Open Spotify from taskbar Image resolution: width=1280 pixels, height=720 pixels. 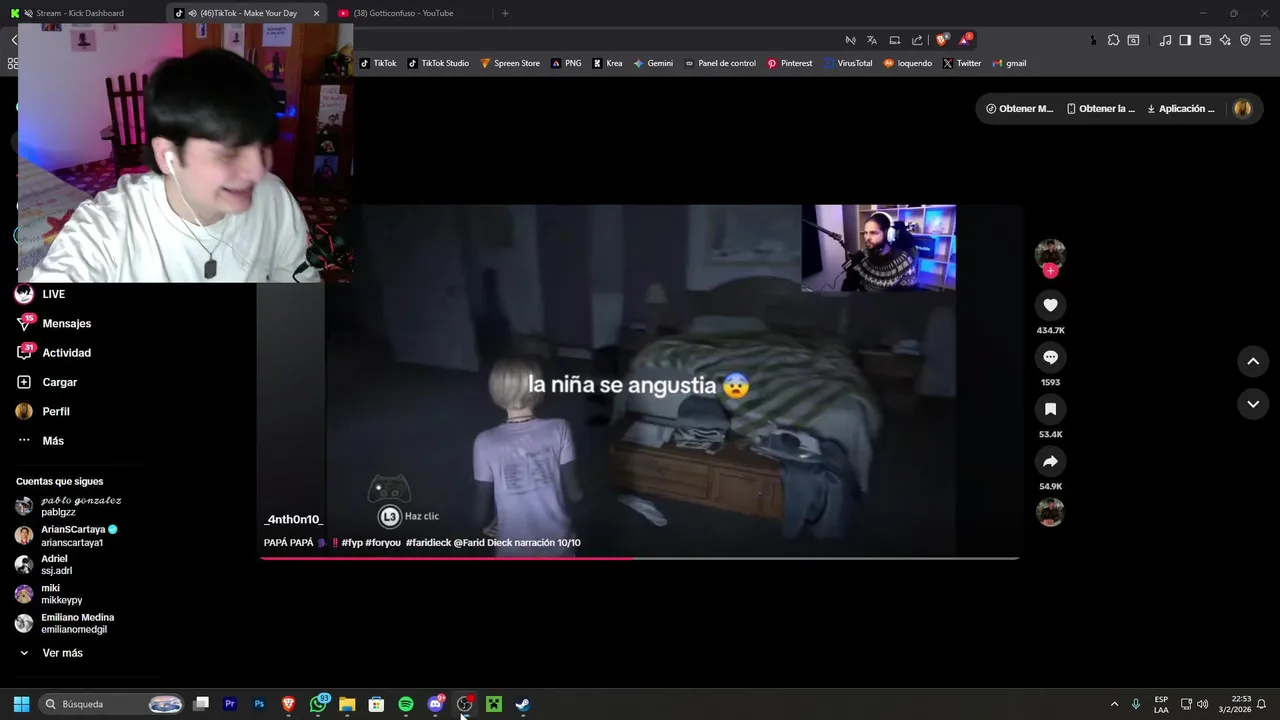406,704
